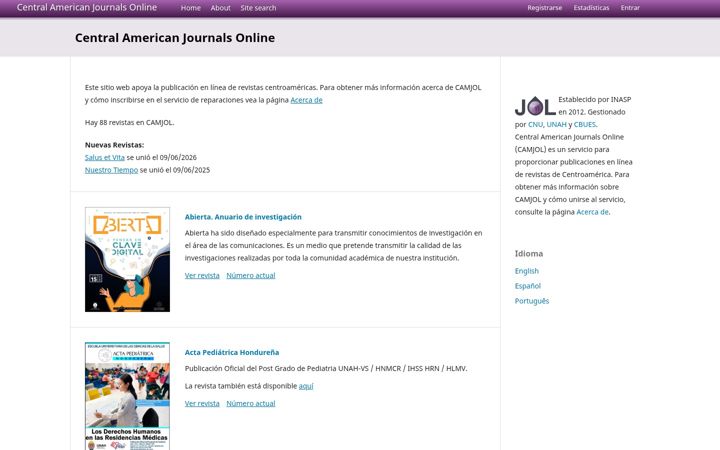Screen dimensions: 720x450
Task: Open the Acta Pediátrica Hondureña cover thumbnail
Action: click(x=127, y=396)
